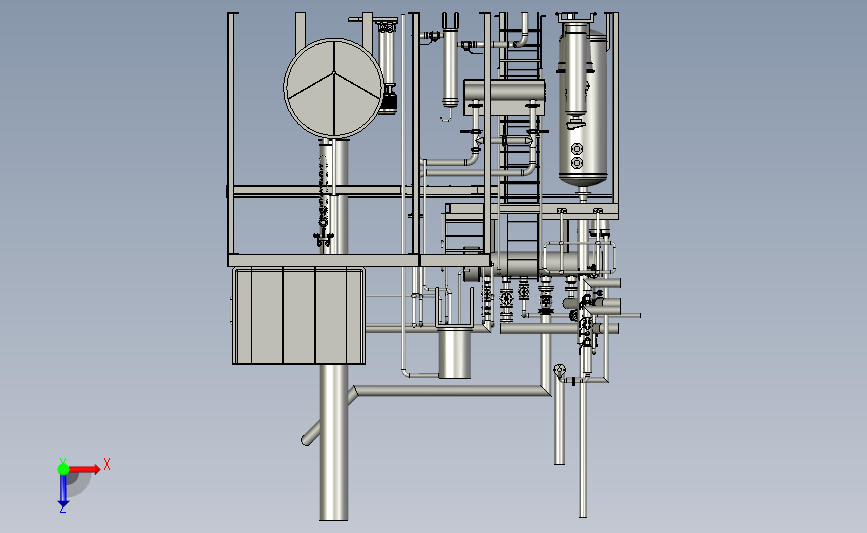The width and height of the screenshot is (867, 533).
Task: Select the long horizontal pipe with diagonal branch
Action: tap(451, 391)
